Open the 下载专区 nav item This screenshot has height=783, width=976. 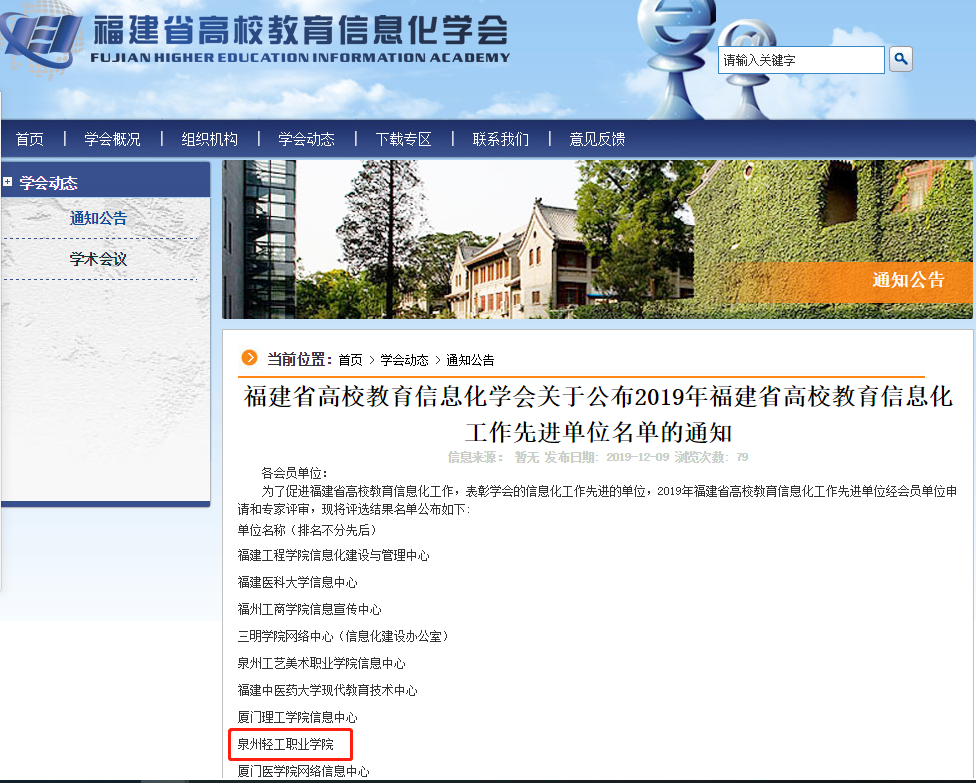pyautogui.click(x=403, y=139)
